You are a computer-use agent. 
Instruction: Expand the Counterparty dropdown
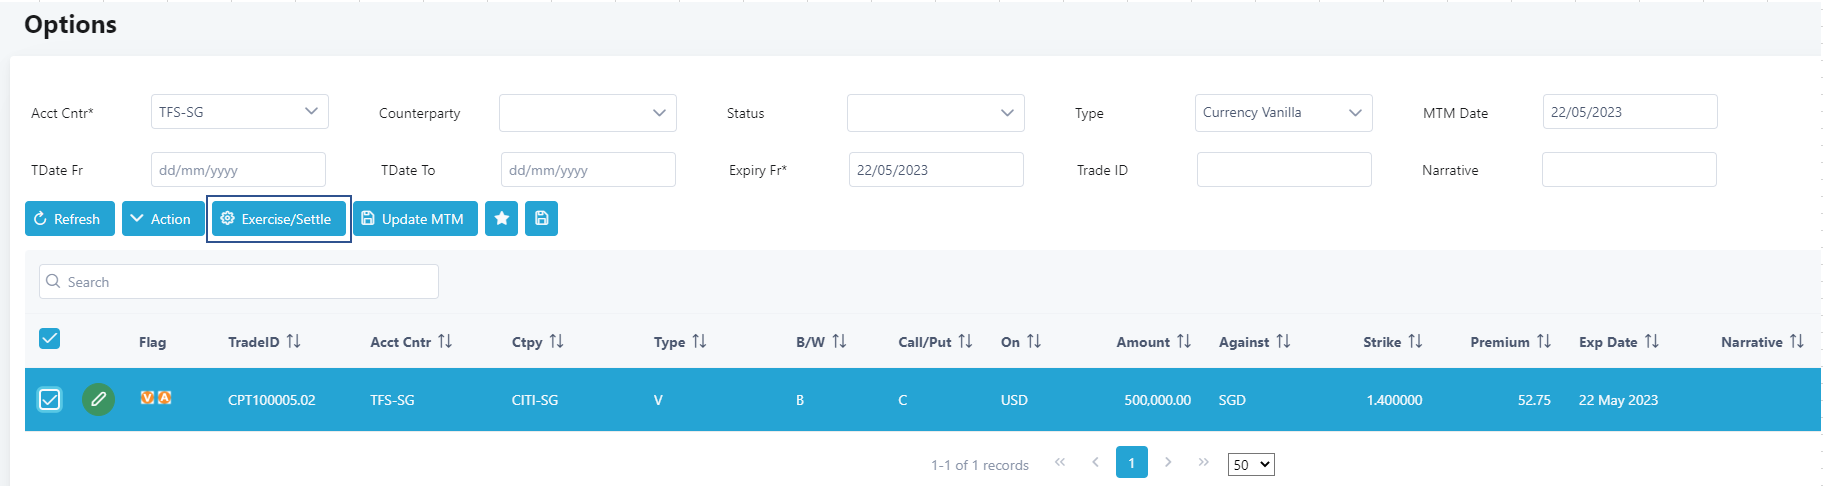pos(587,113)
